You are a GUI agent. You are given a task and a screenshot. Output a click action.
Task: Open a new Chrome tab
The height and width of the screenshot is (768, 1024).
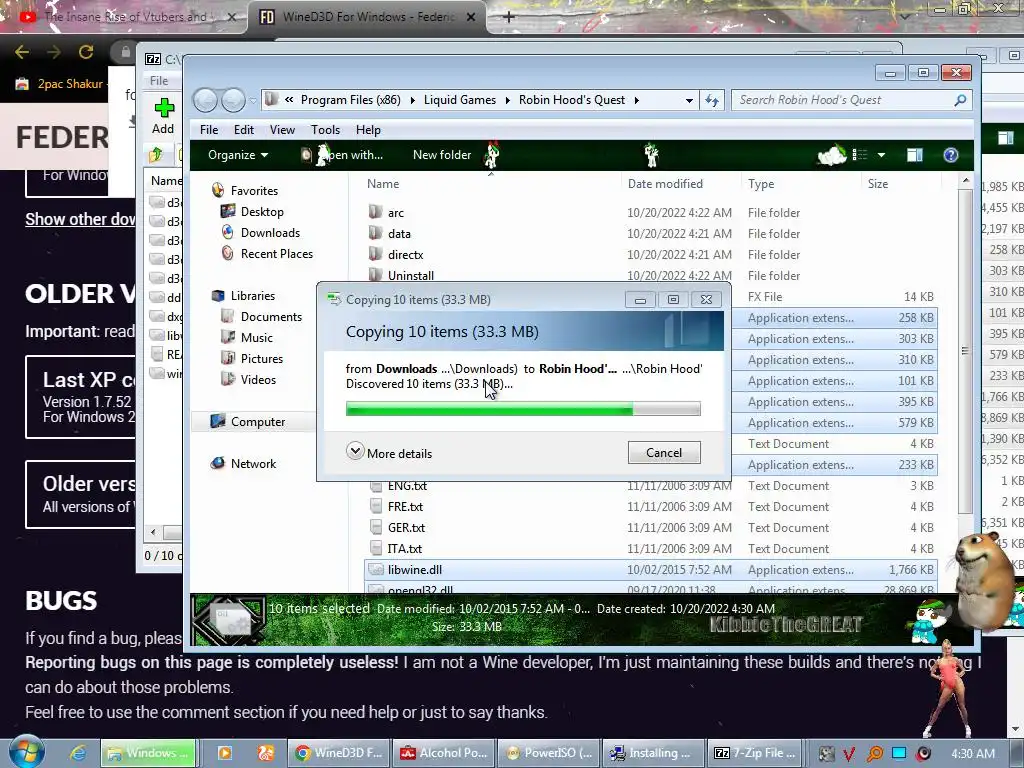point(509,17)
